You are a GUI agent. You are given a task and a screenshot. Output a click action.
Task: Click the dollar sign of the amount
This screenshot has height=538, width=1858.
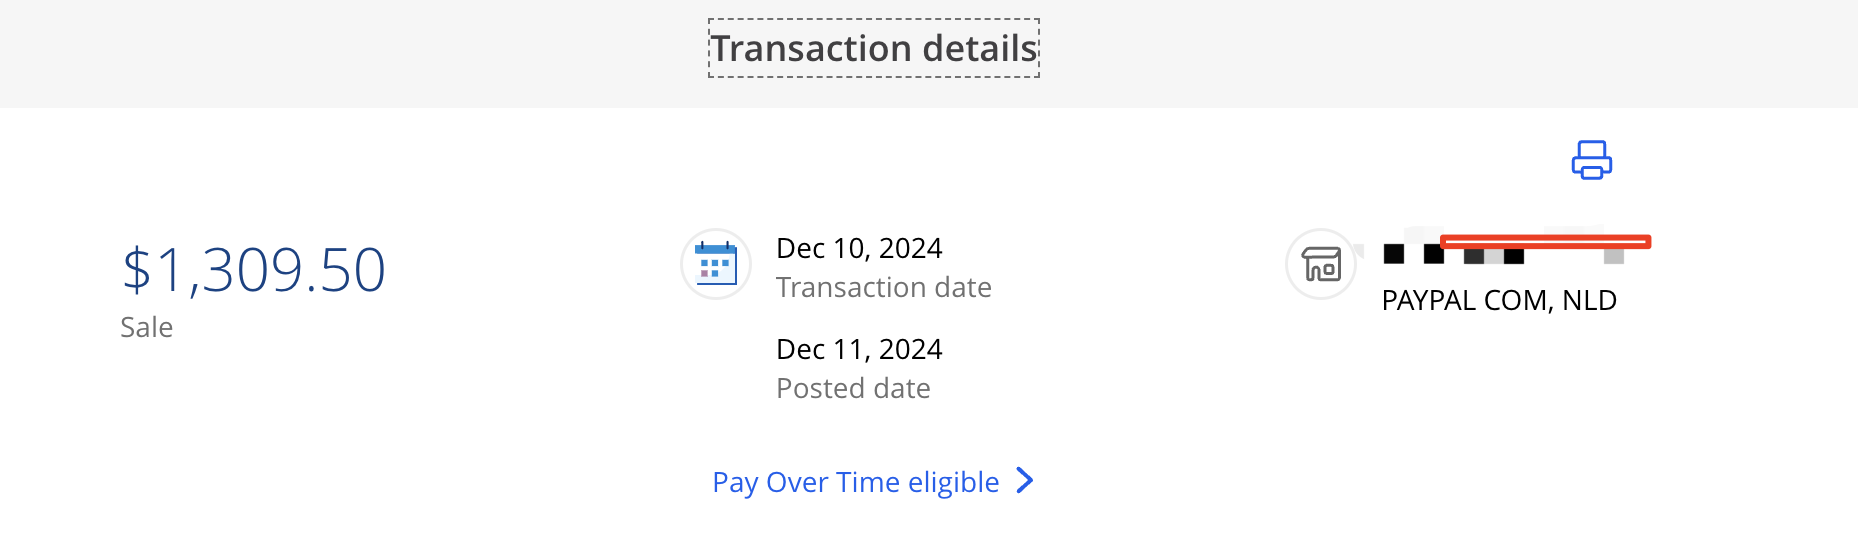tap(136, 270)
